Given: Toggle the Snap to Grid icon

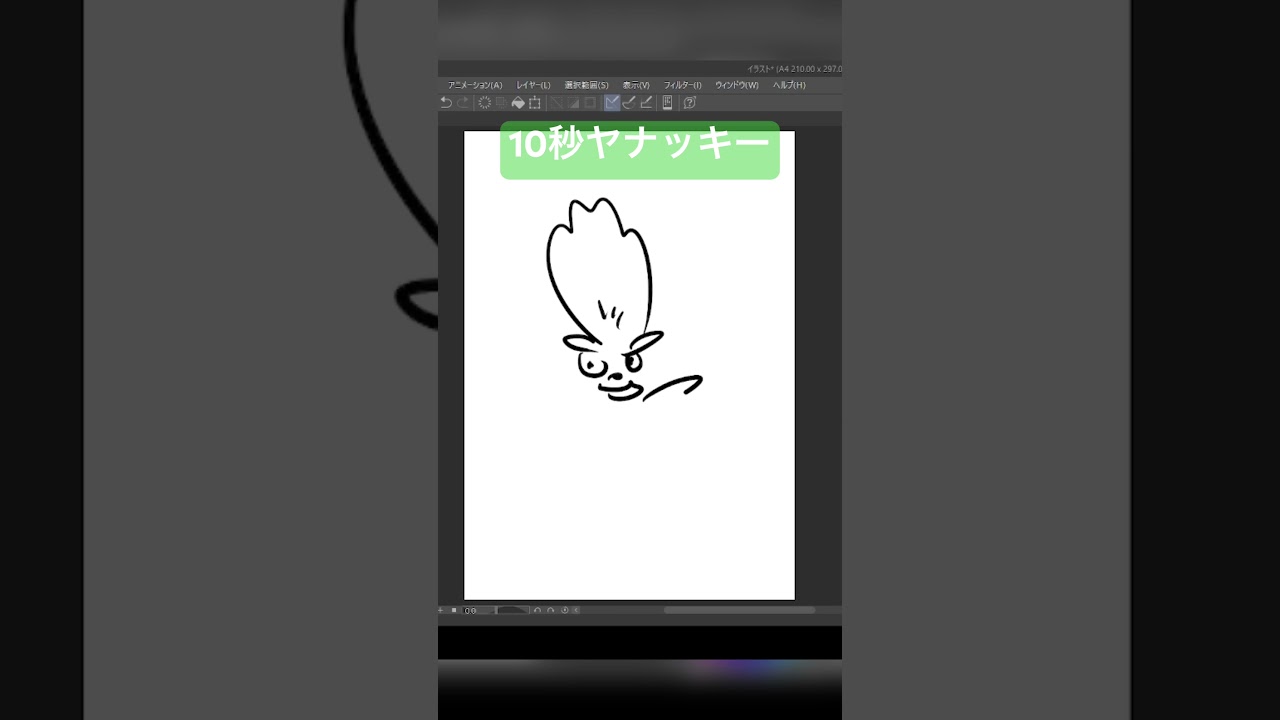Looking at the screenshot, I should tap(644, 102).
